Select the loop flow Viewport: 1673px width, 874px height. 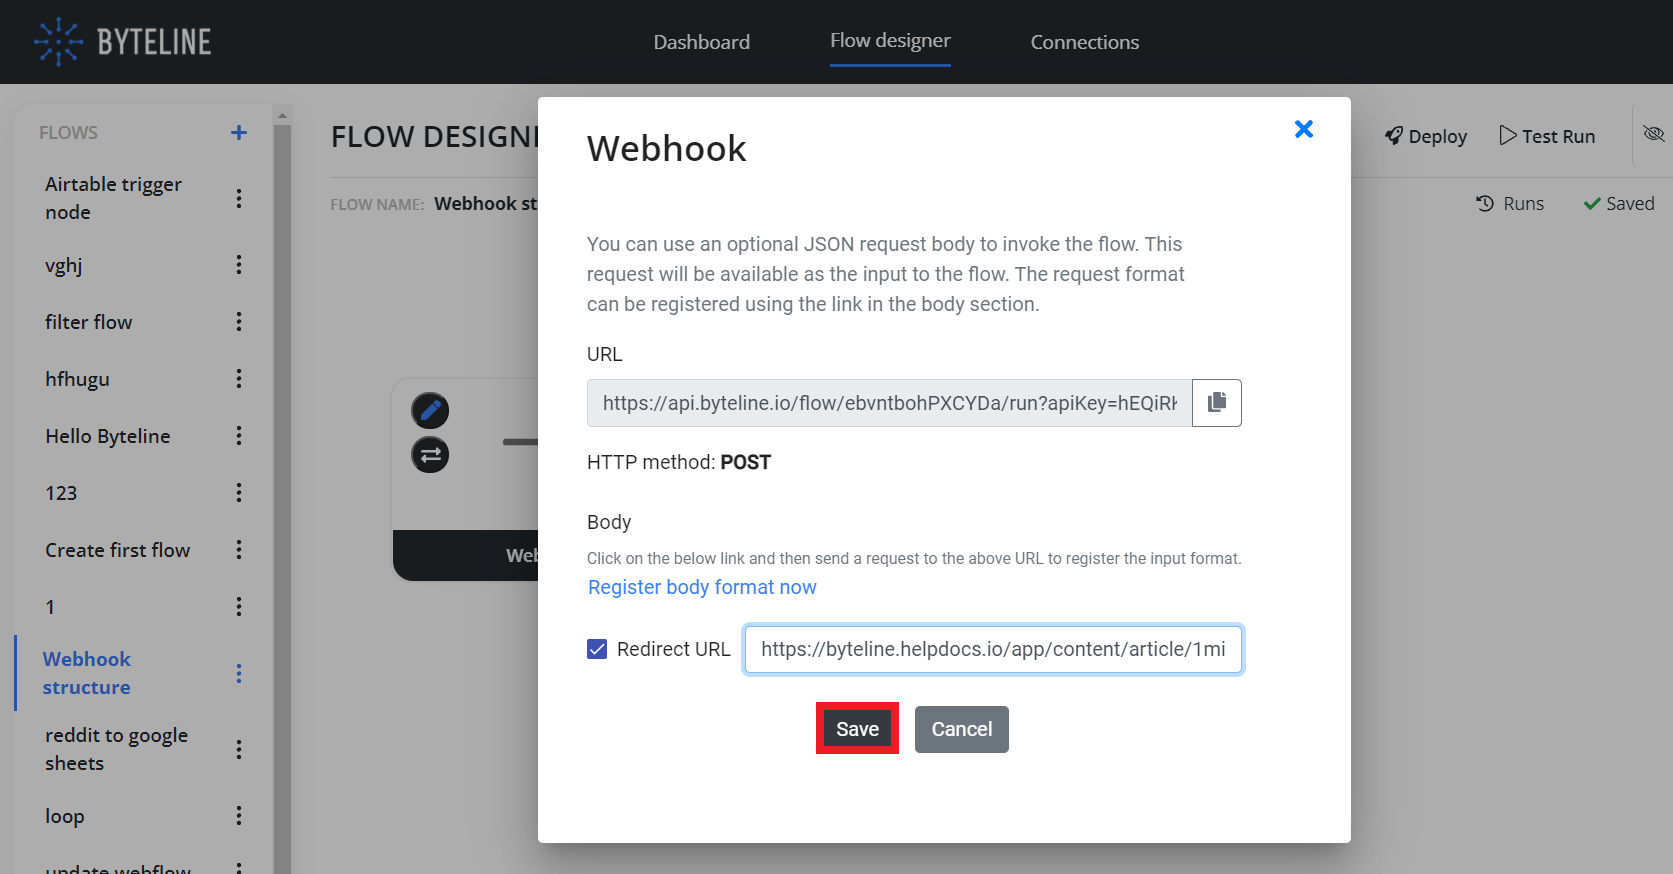point(65,816)
